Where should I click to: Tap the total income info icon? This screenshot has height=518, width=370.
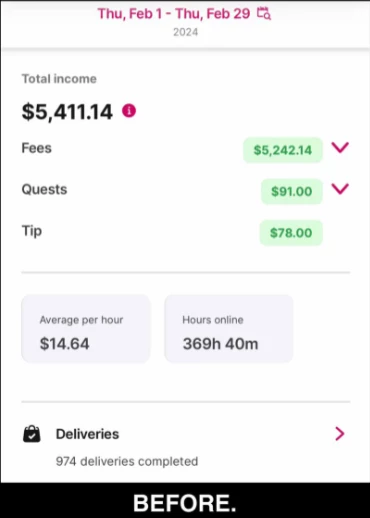[129, 111]
